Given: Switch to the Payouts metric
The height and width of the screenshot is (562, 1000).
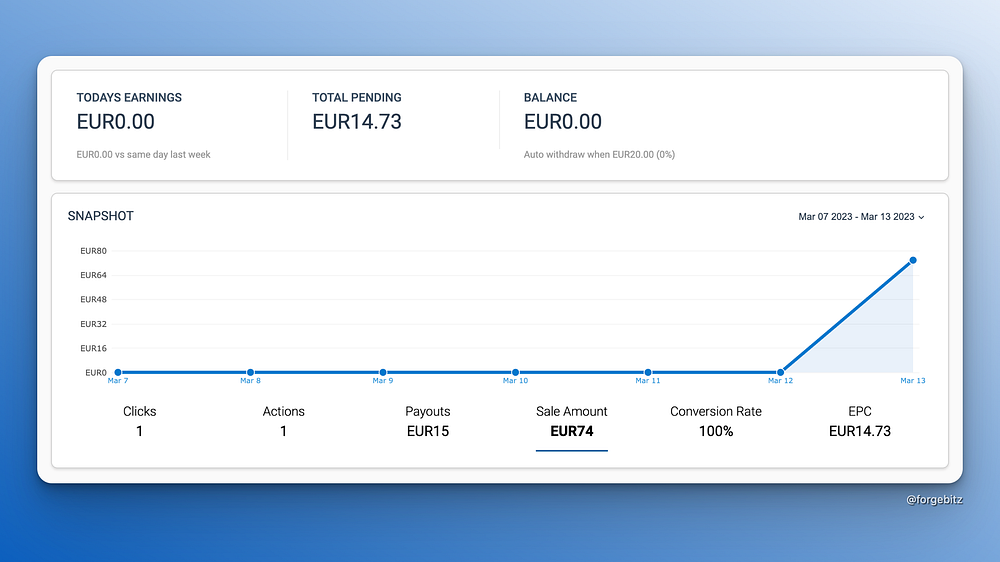Looking at the screenshot, I should (x=428, y=421).
